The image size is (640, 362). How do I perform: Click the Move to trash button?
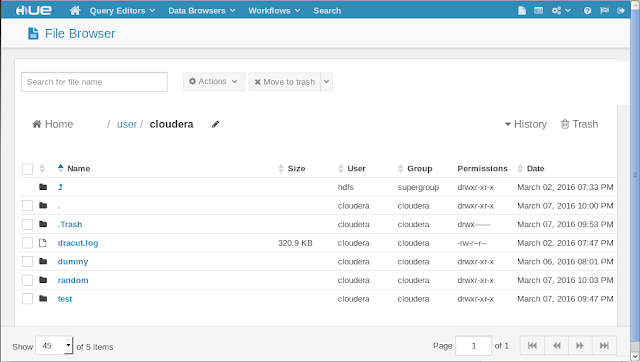(284, 82)
